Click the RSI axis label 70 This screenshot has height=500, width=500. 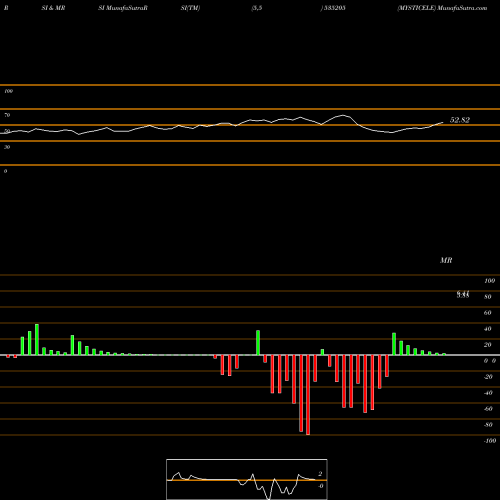pos(7,115)
